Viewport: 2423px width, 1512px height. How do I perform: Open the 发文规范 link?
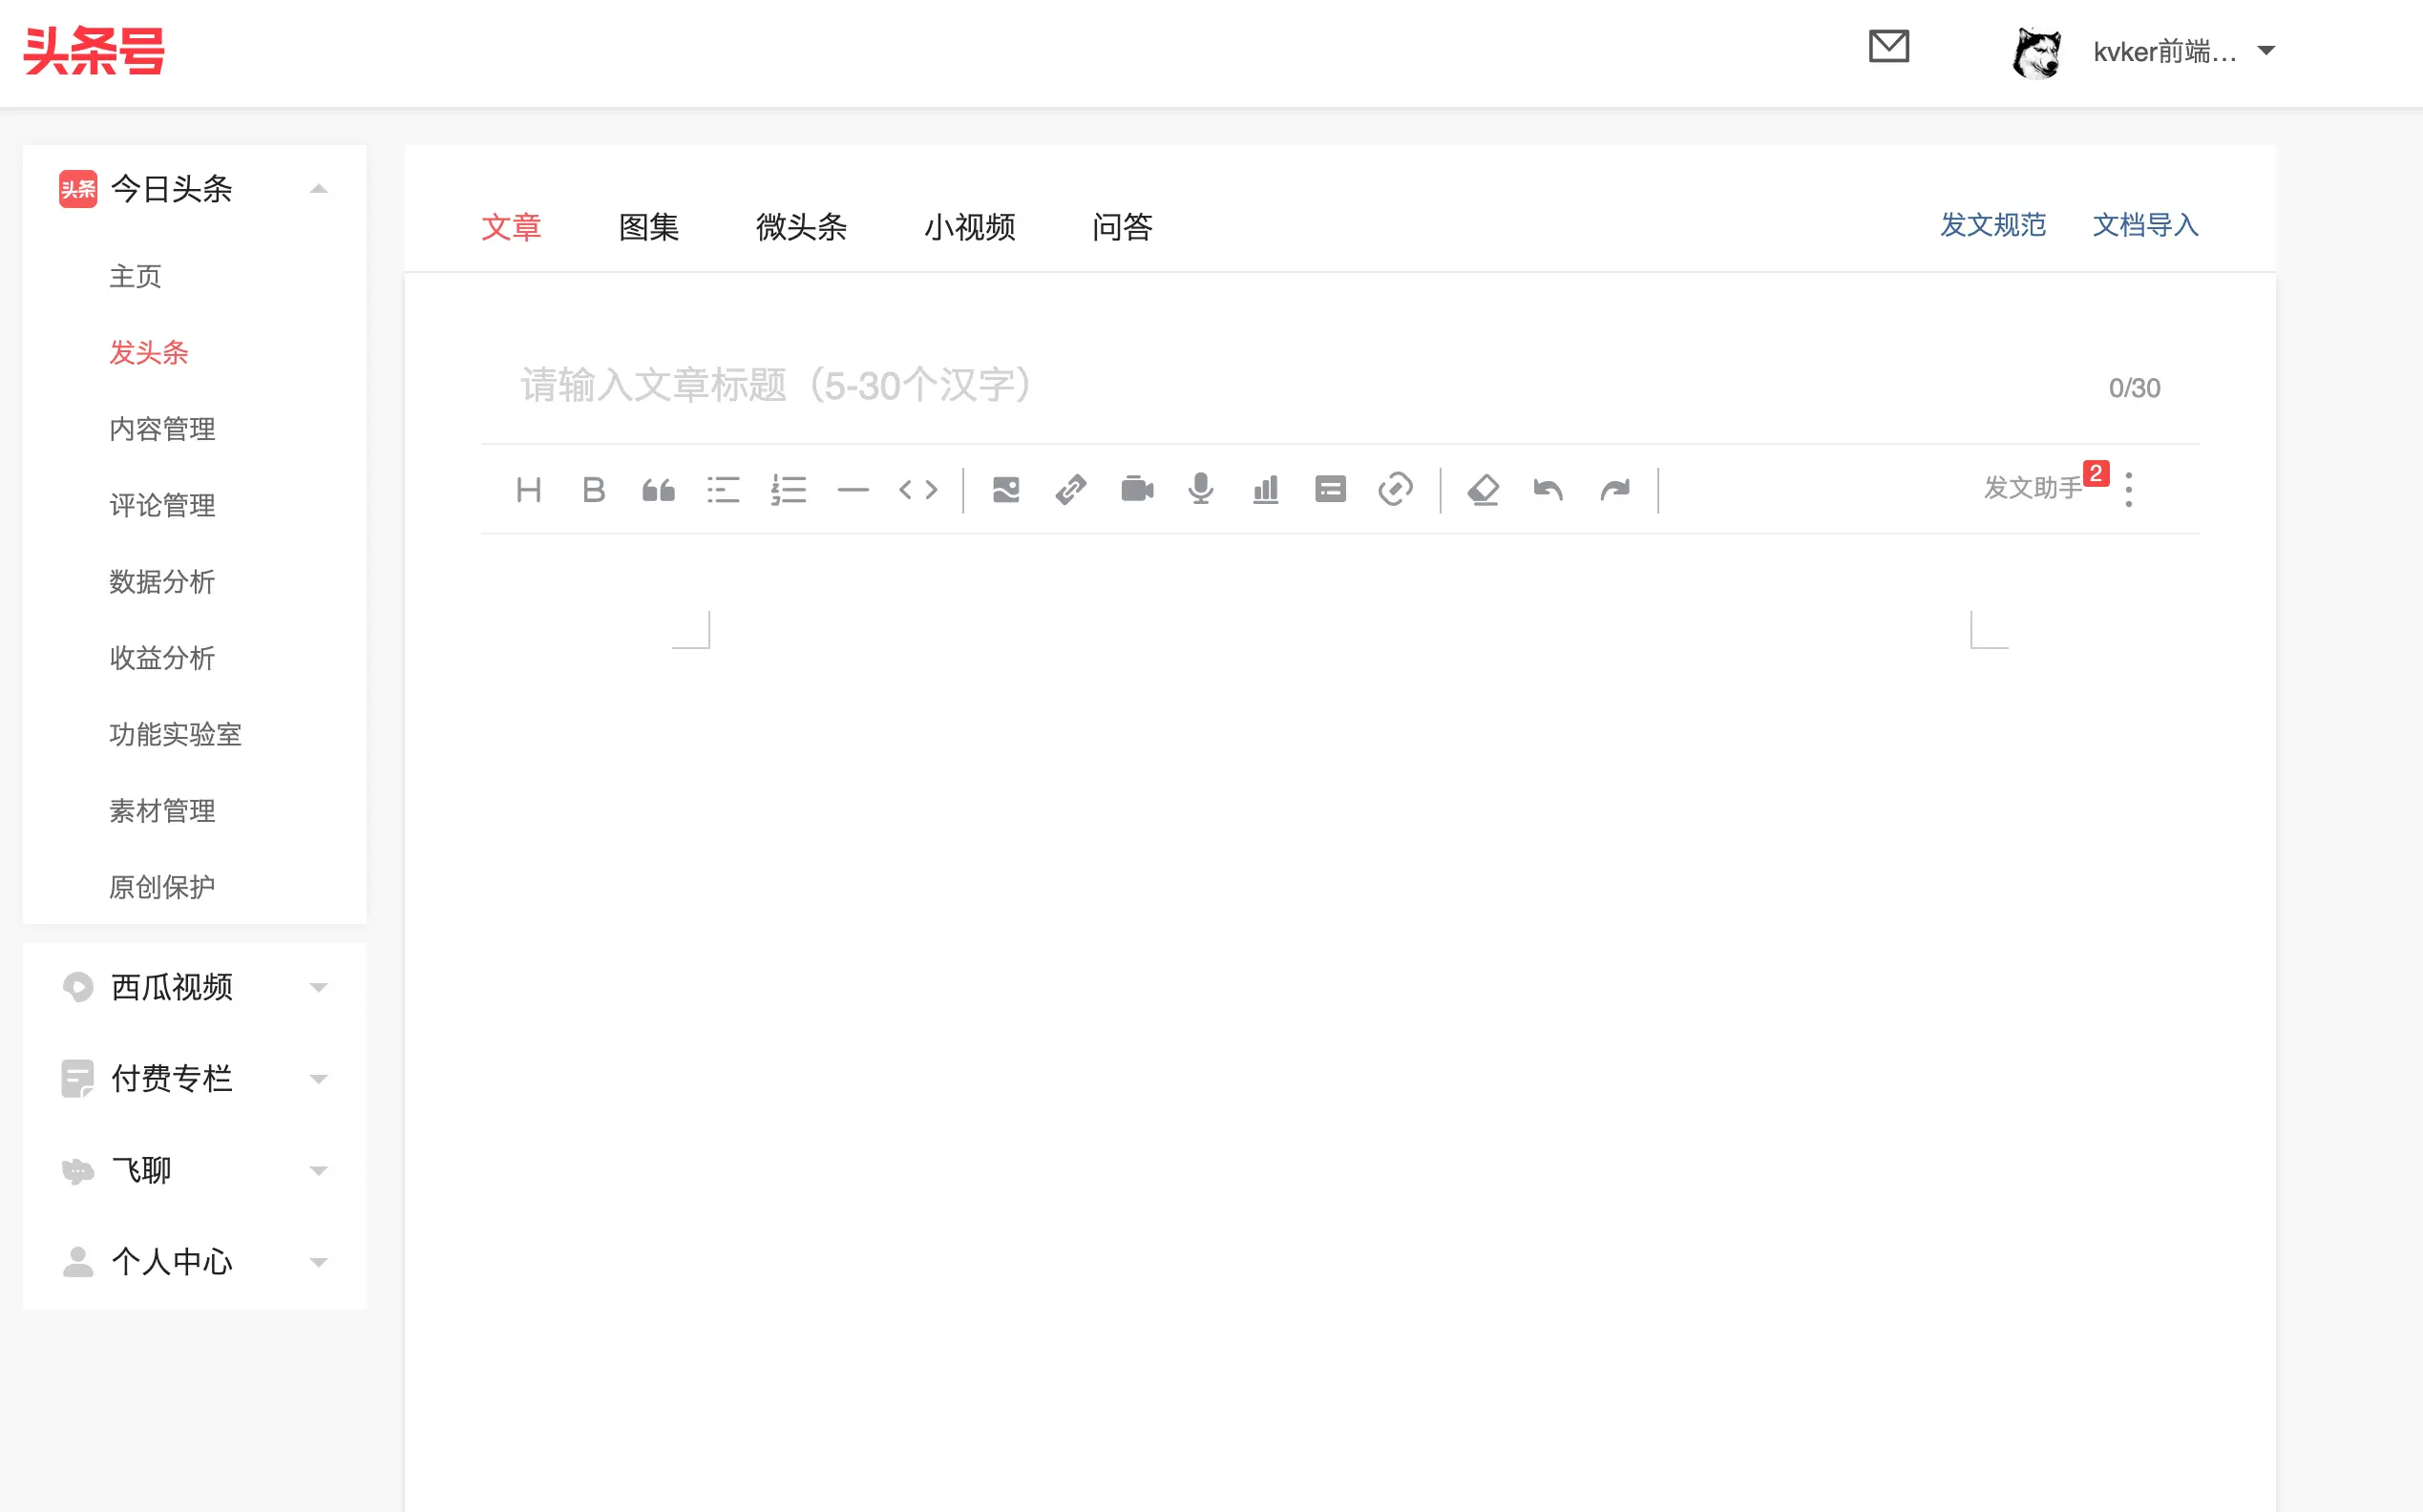[1992, 225]
